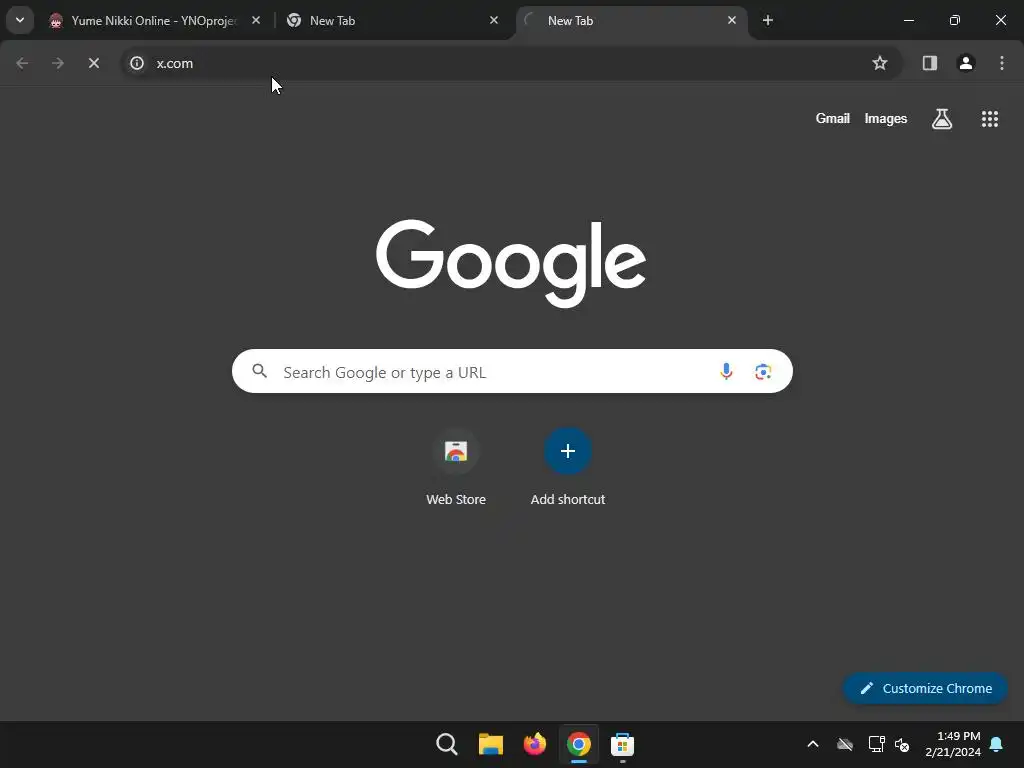Open the tab search dropdown arrow
The width and height of the screenshot is (1024, 768).
[20, 20]
